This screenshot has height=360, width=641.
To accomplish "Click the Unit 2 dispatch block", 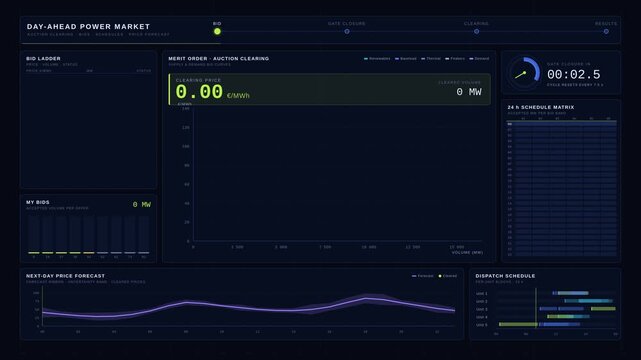I will pyautogui.click(x=588, y=301).
